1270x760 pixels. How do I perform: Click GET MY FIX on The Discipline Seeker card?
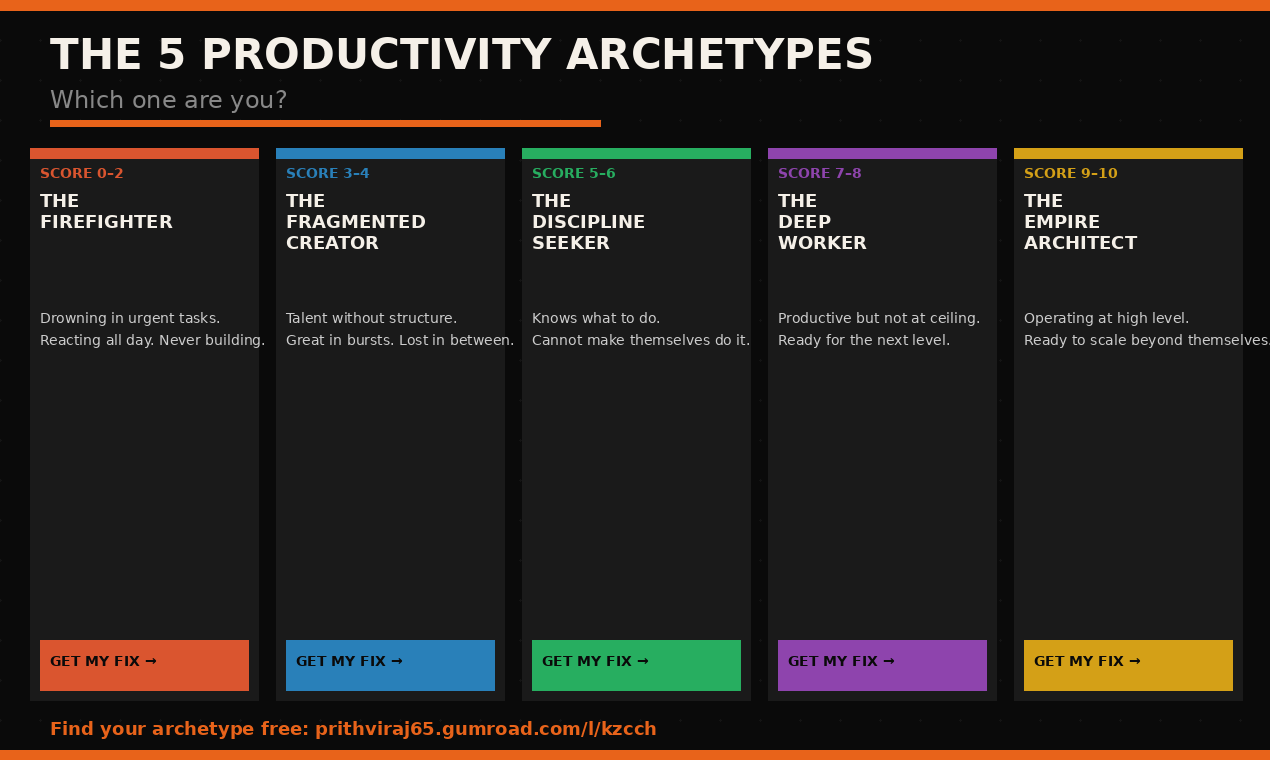tap(636, 665)
